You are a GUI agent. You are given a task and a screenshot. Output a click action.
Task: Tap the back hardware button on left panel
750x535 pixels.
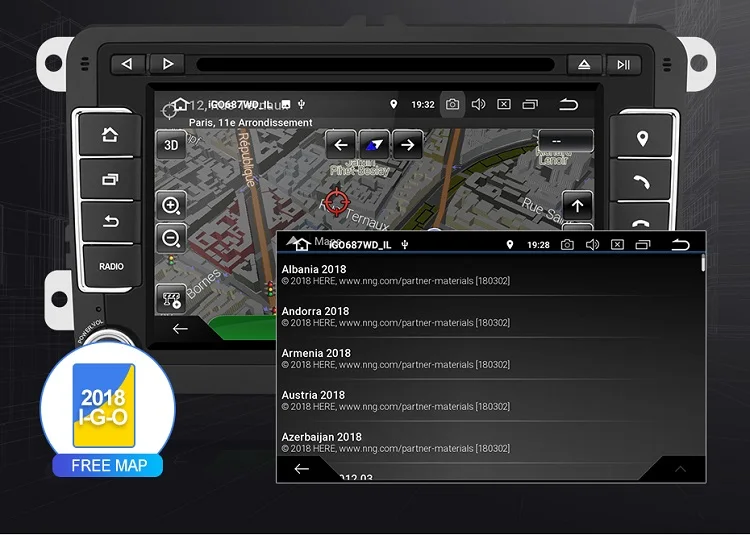coord(111,221)
